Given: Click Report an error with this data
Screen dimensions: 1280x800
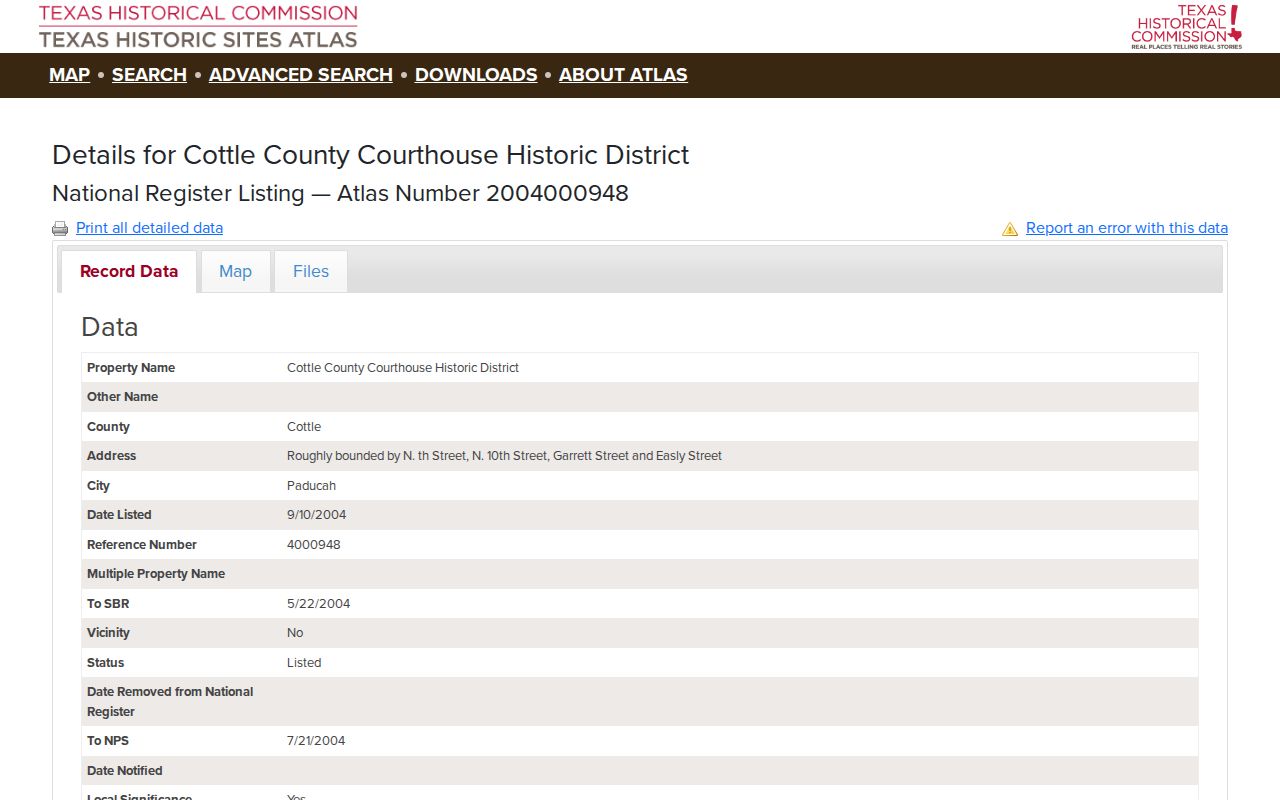Looking at the screenshot, I should click(x=1127, y=228).
